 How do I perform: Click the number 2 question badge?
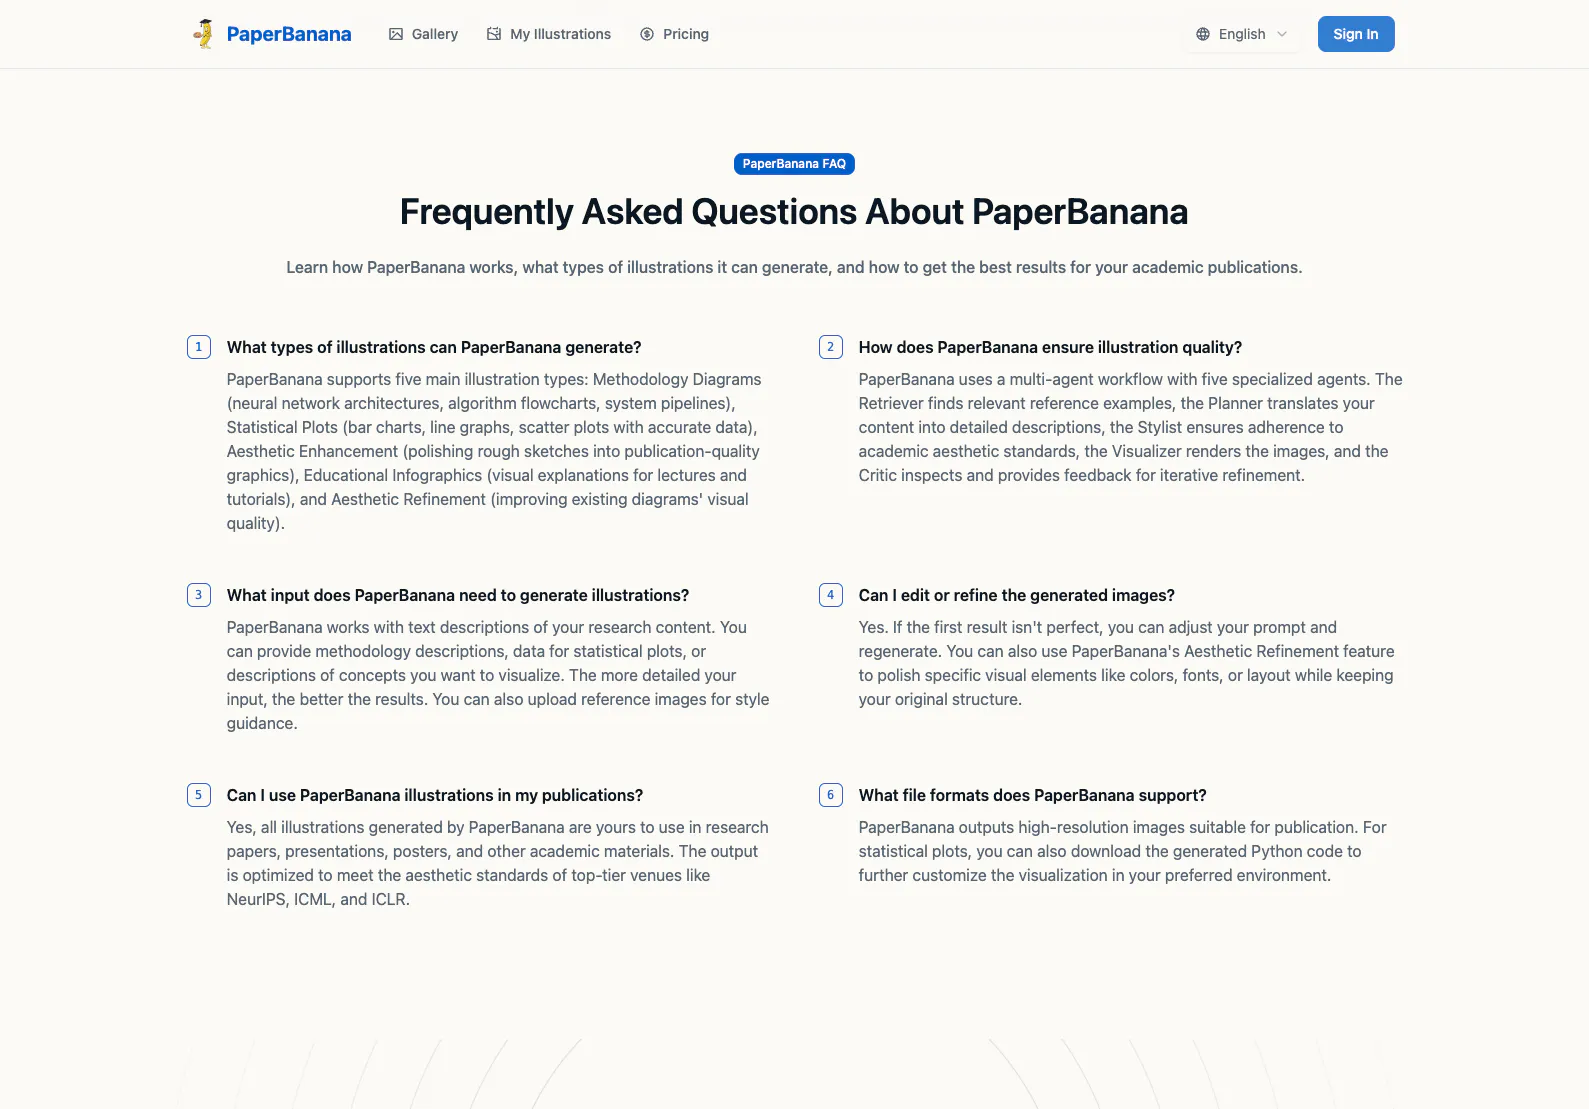(831, 347)
